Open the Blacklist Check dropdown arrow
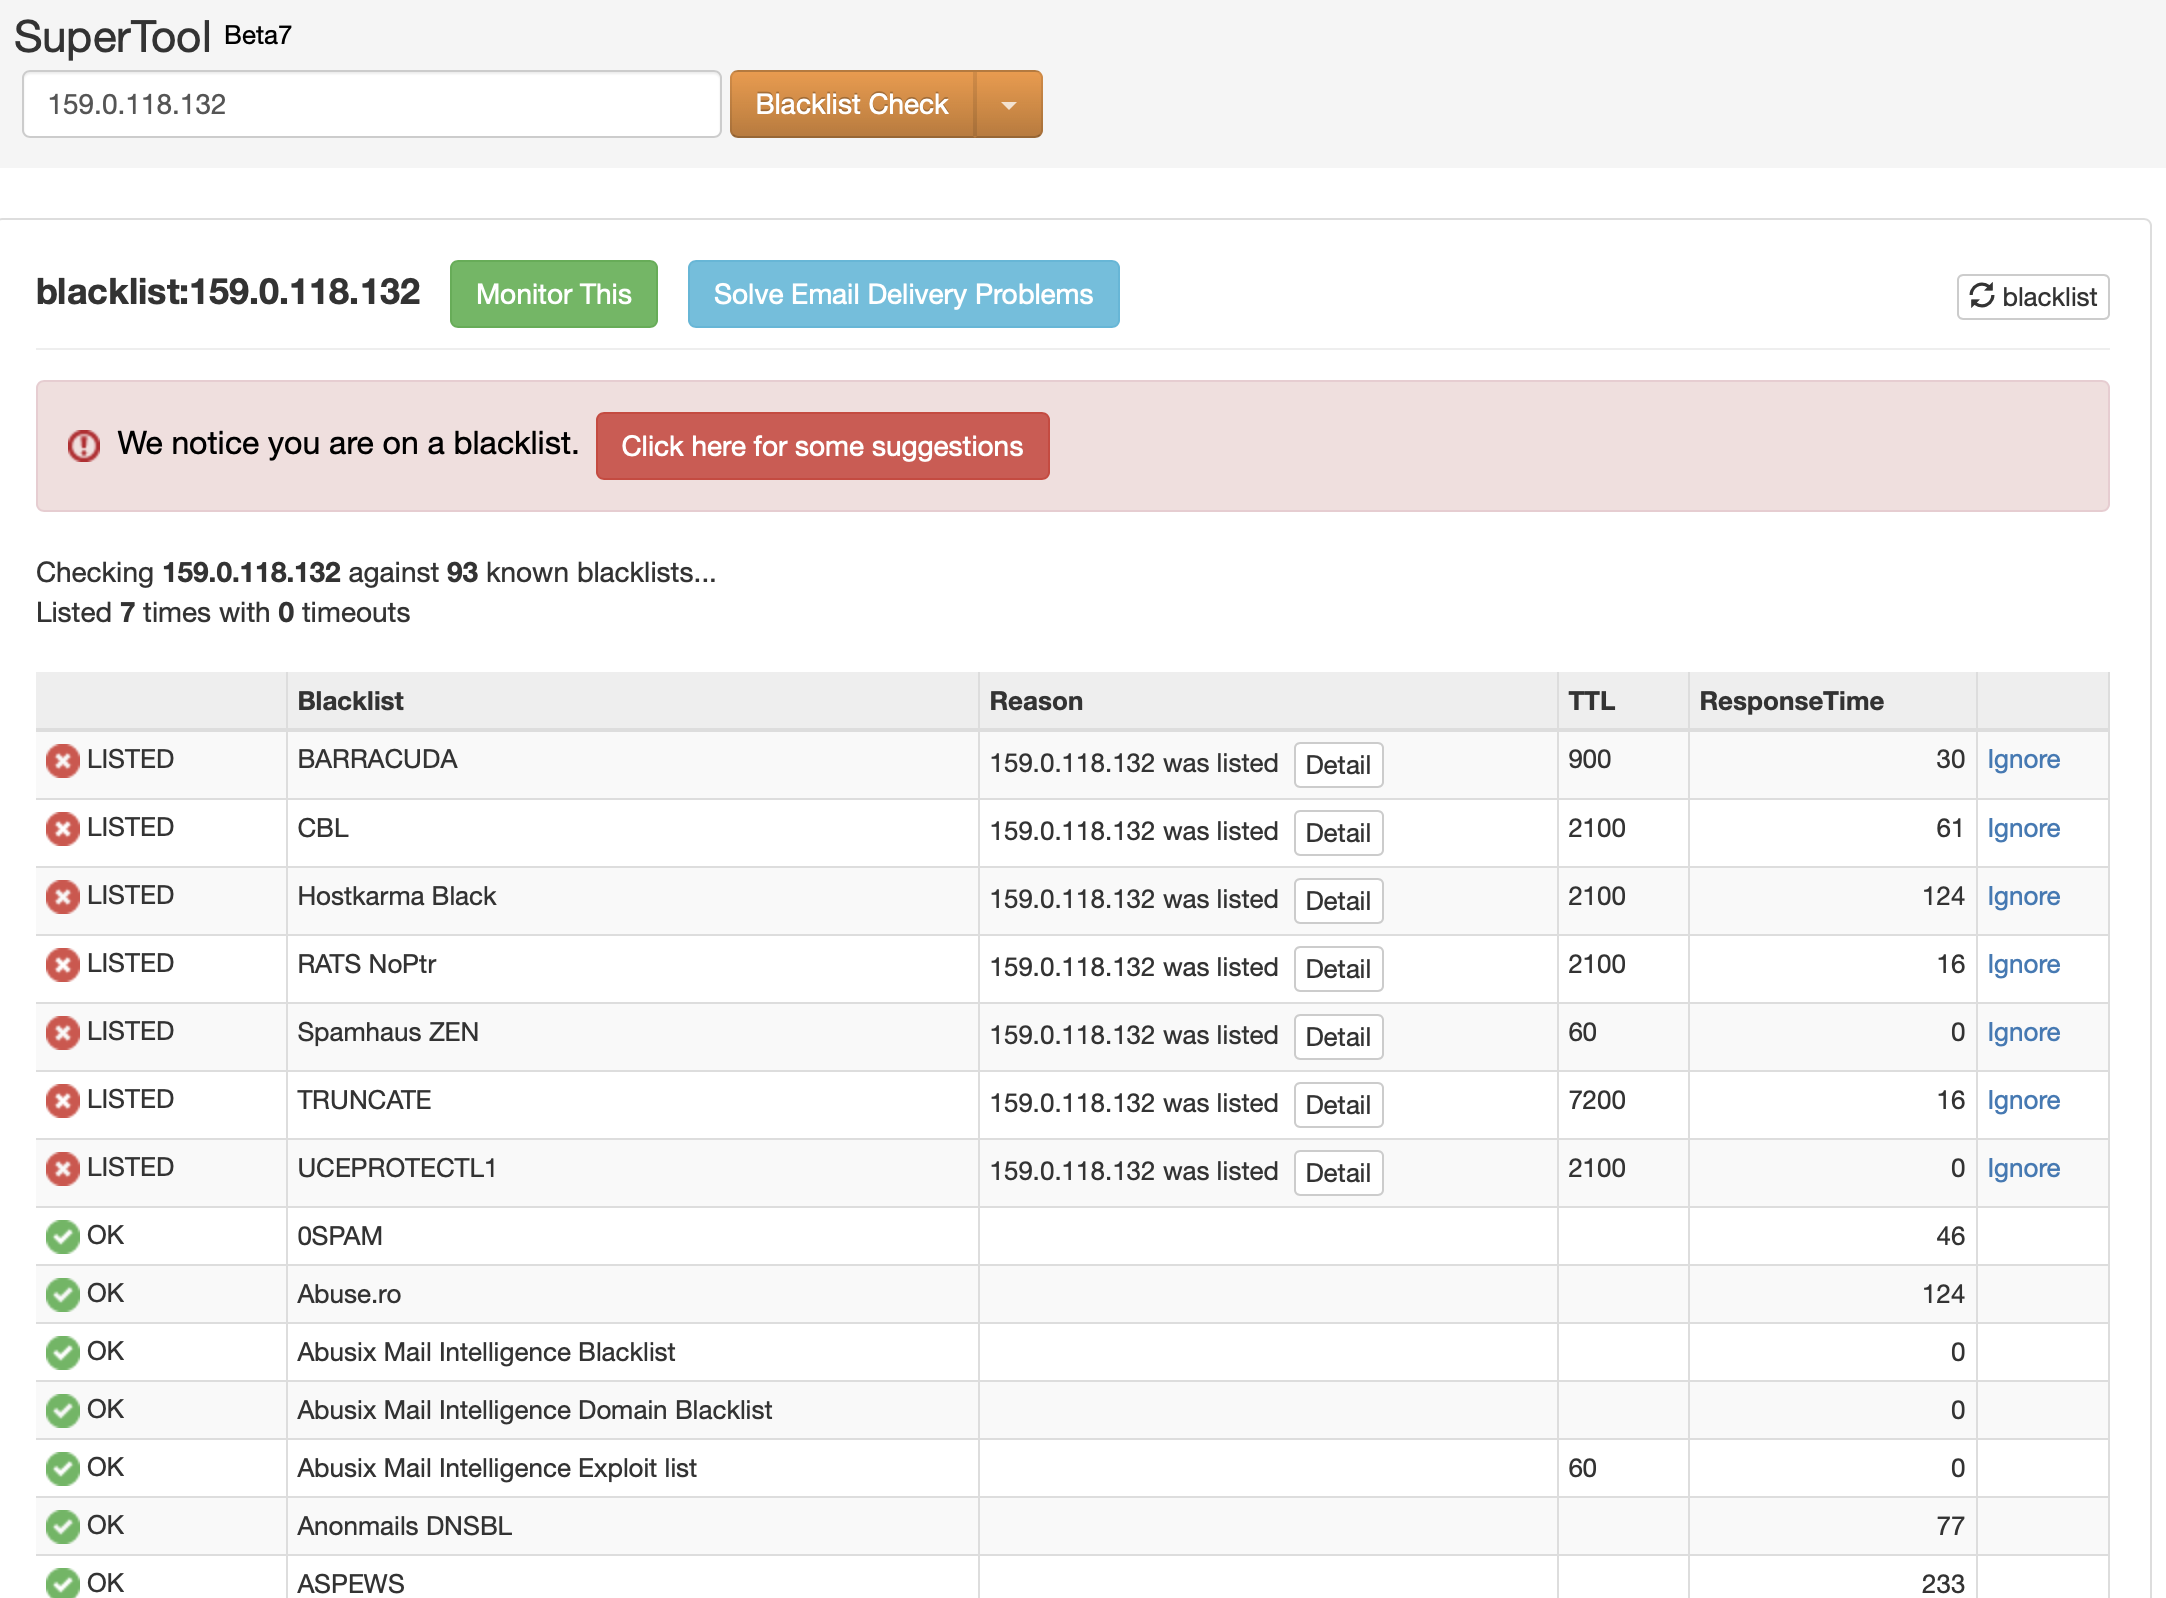 pyautogui.click(x=1009, y=103)
